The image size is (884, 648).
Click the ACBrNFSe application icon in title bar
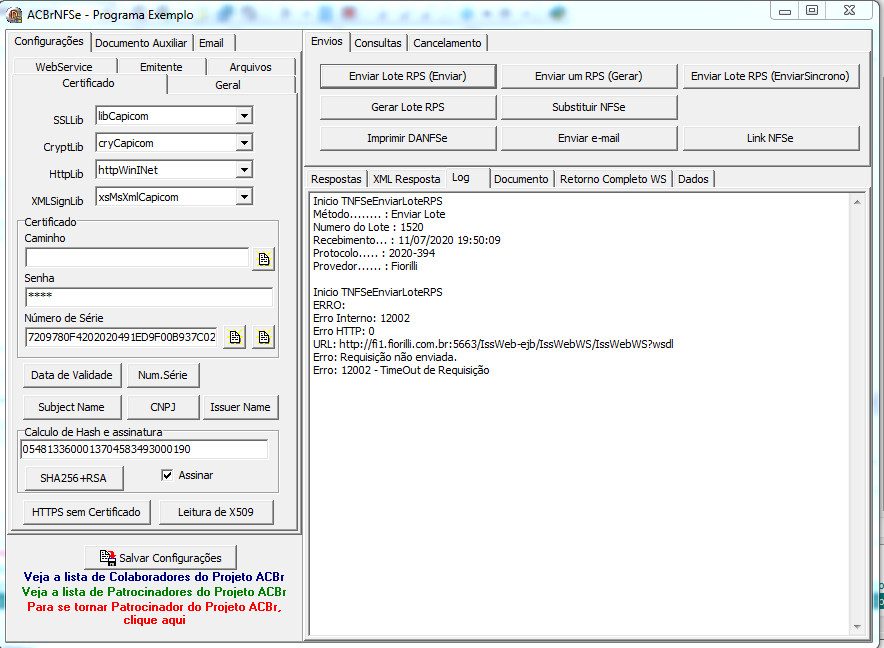[14, 15]
